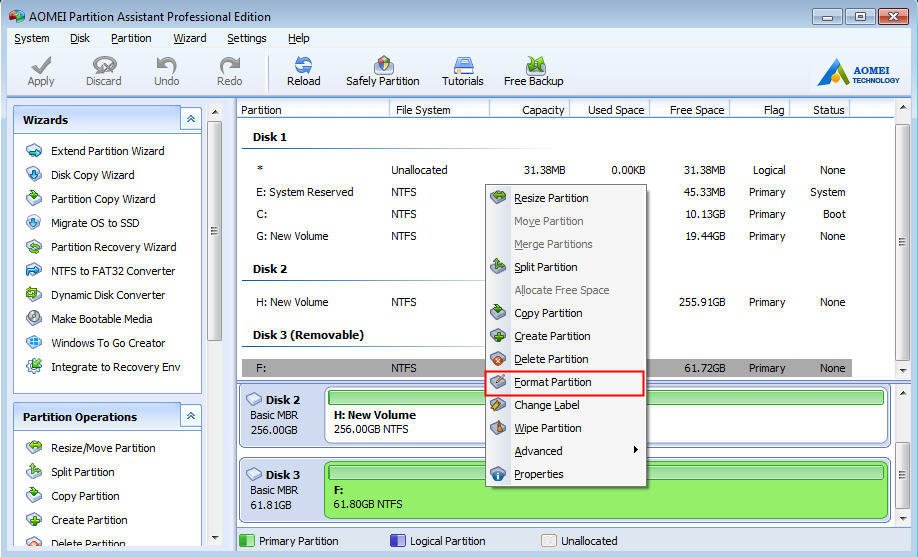918x557 pixels.
Task: Select the C: partition row
Action: coord(547,214)
